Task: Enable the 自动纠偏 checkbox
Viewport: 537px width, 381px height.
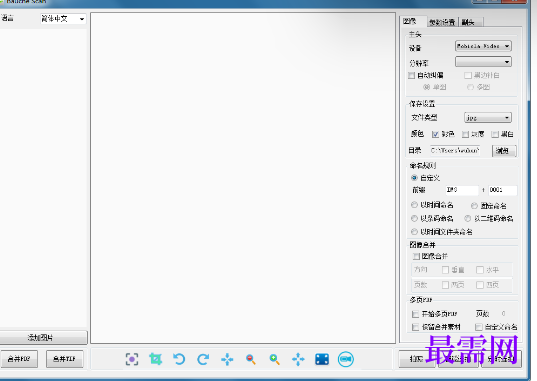Action: point(412,75)
